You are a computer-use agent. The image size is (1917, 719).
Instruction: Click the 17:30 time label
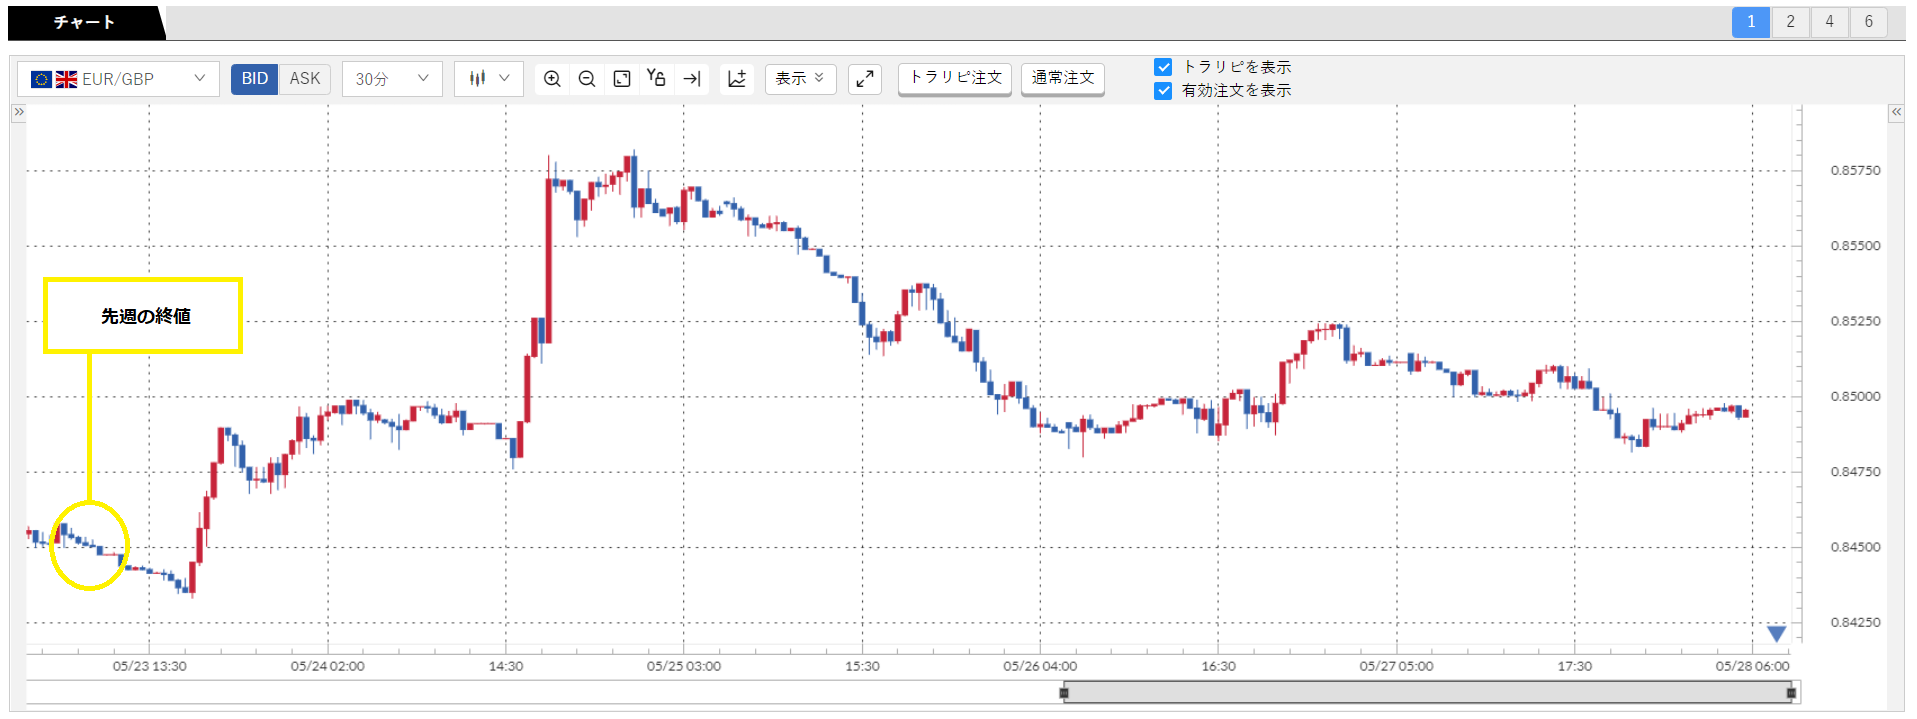pos(1574,666)
